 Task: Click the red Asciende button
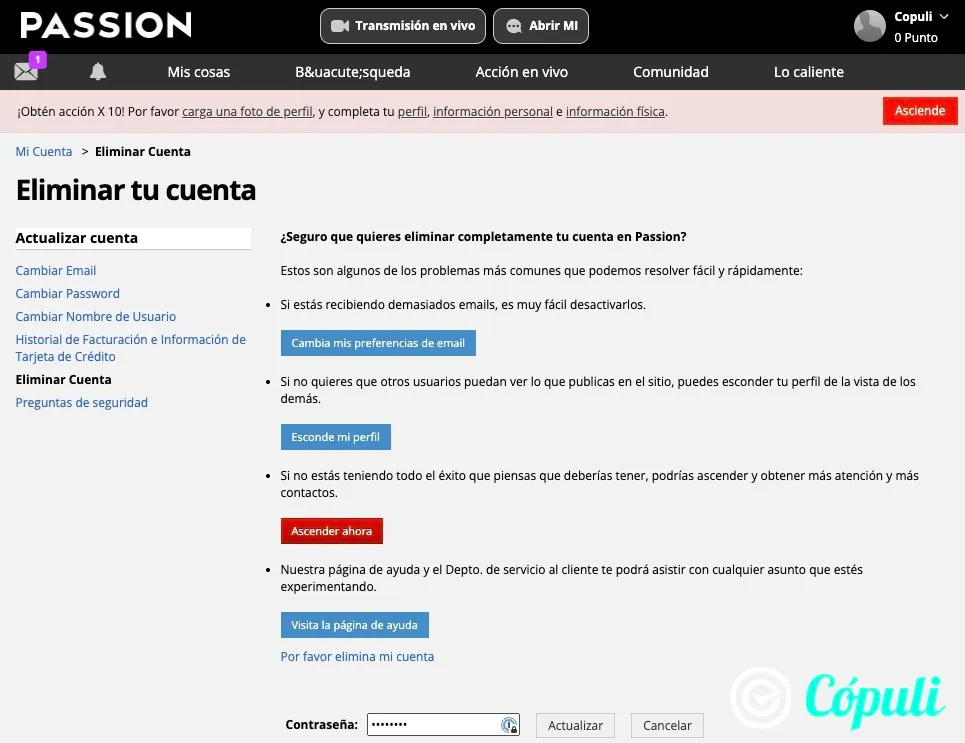pos(920,111)
